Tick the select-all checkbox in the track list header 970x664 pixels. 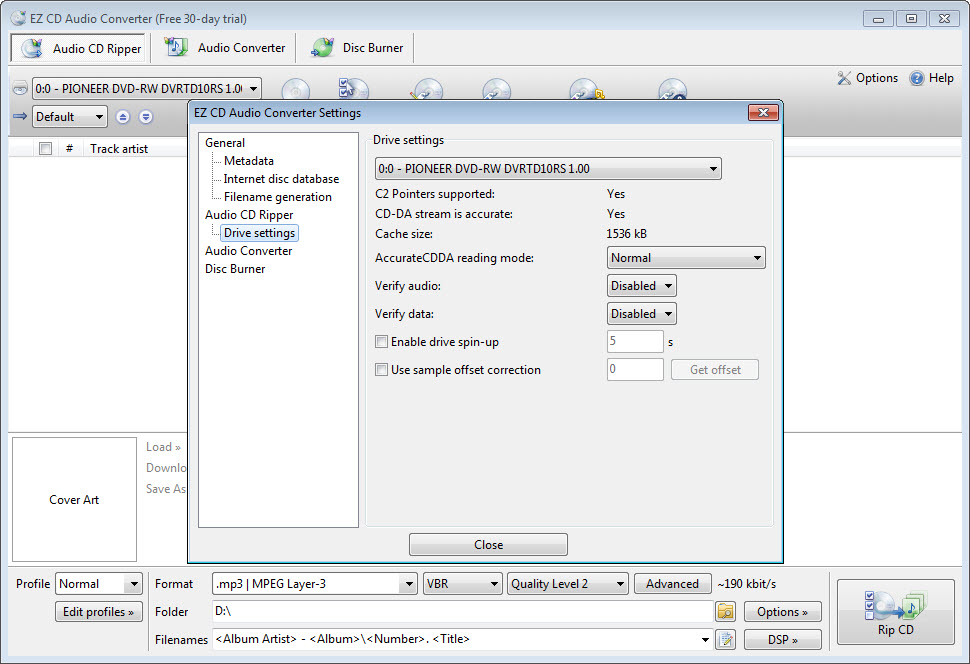(x=45, y=149)
